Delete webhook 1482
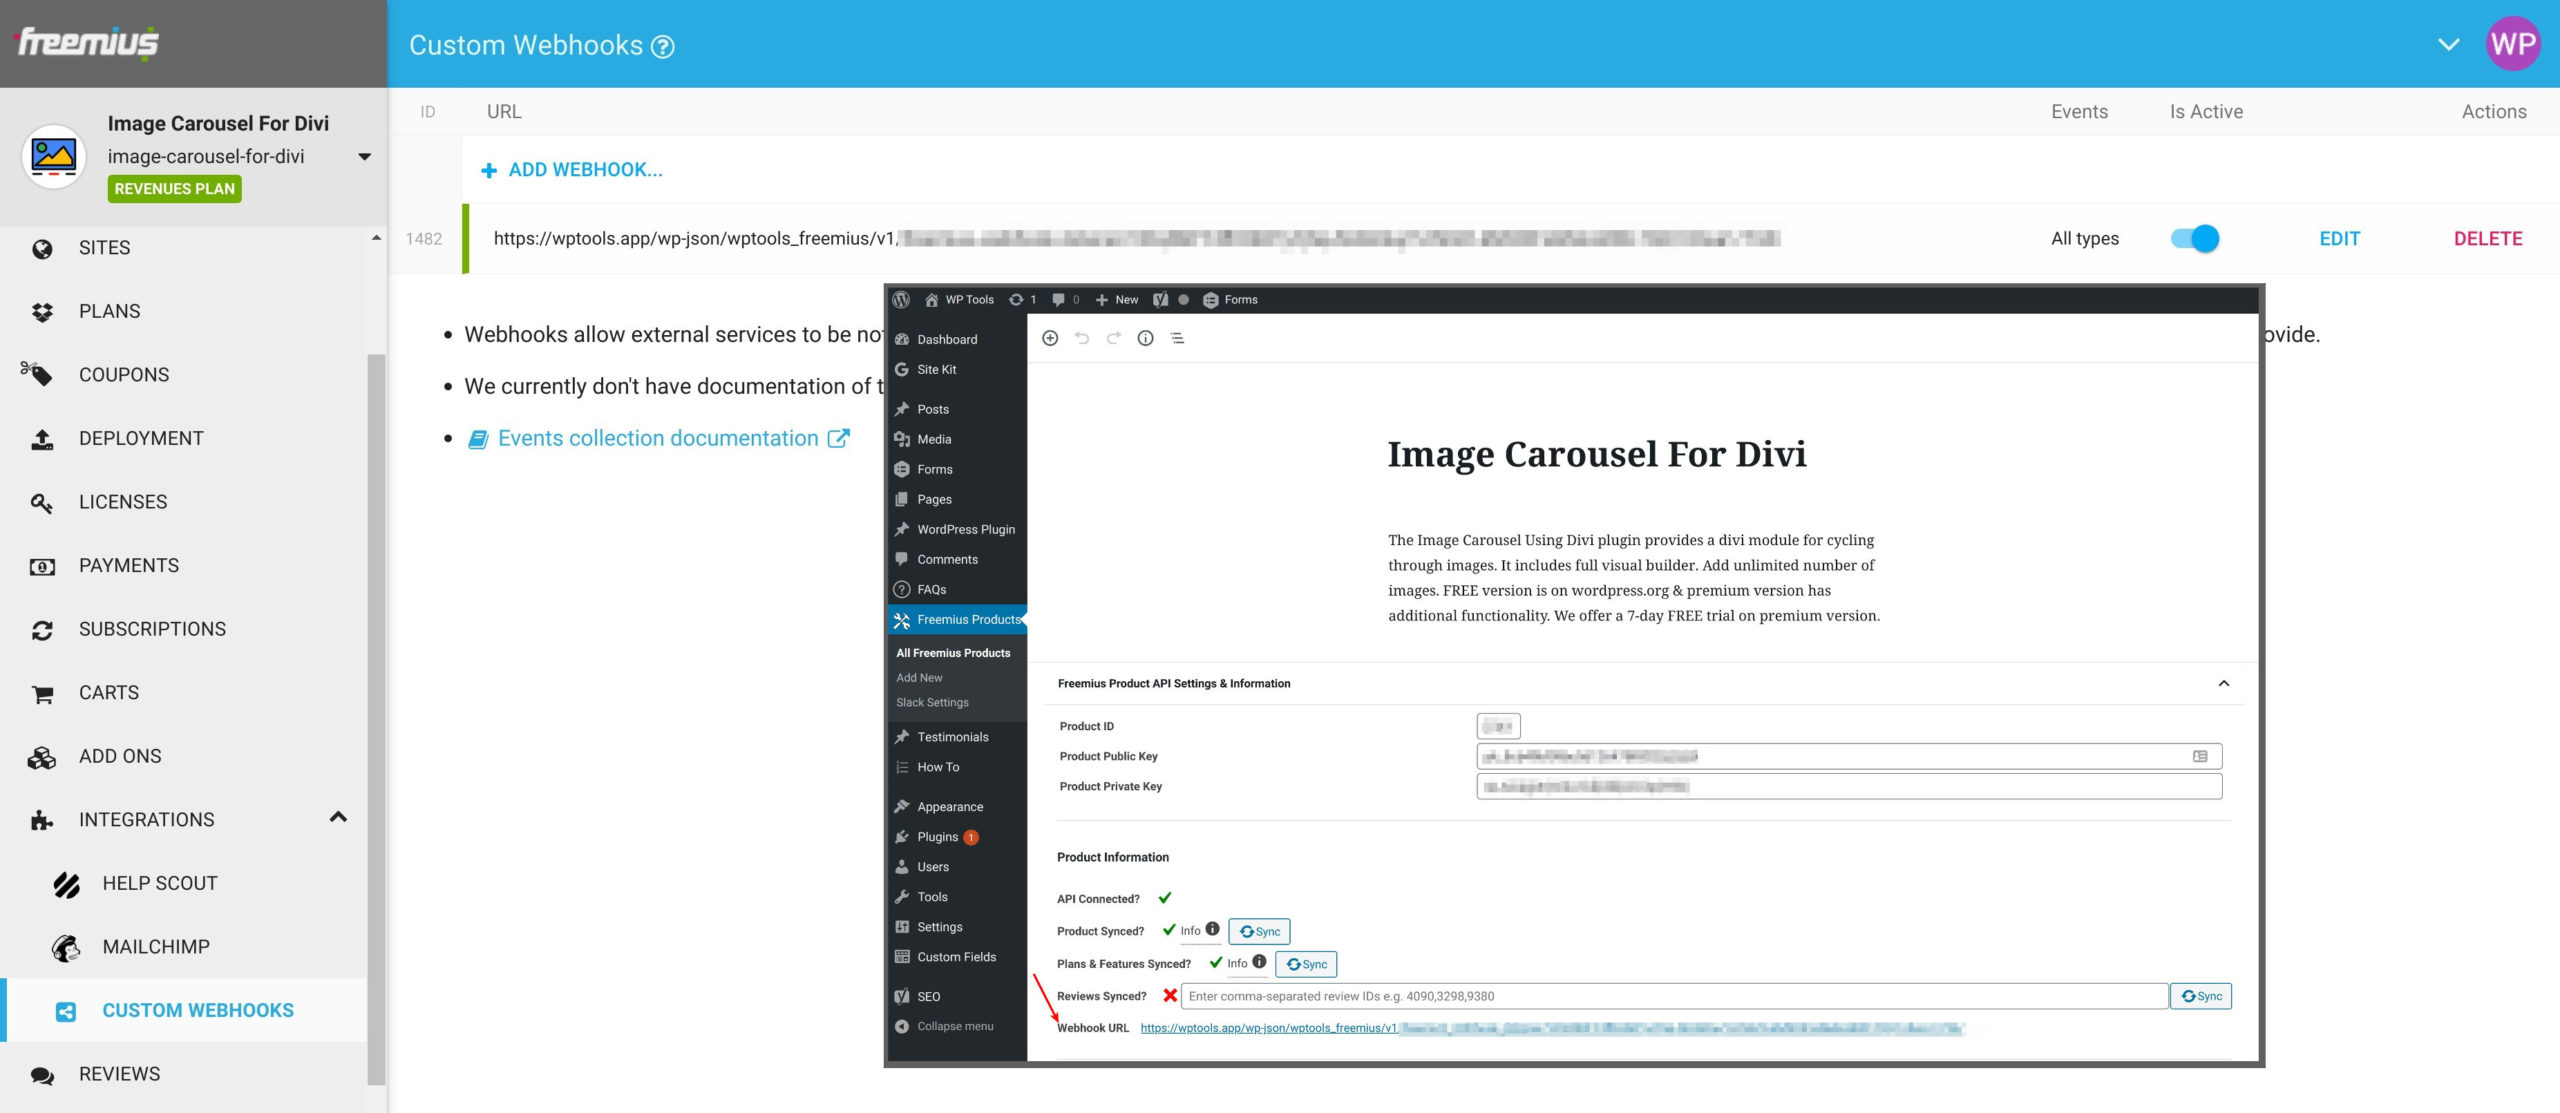This screenshot has width=2560, height=1113. coord(2488,238)
